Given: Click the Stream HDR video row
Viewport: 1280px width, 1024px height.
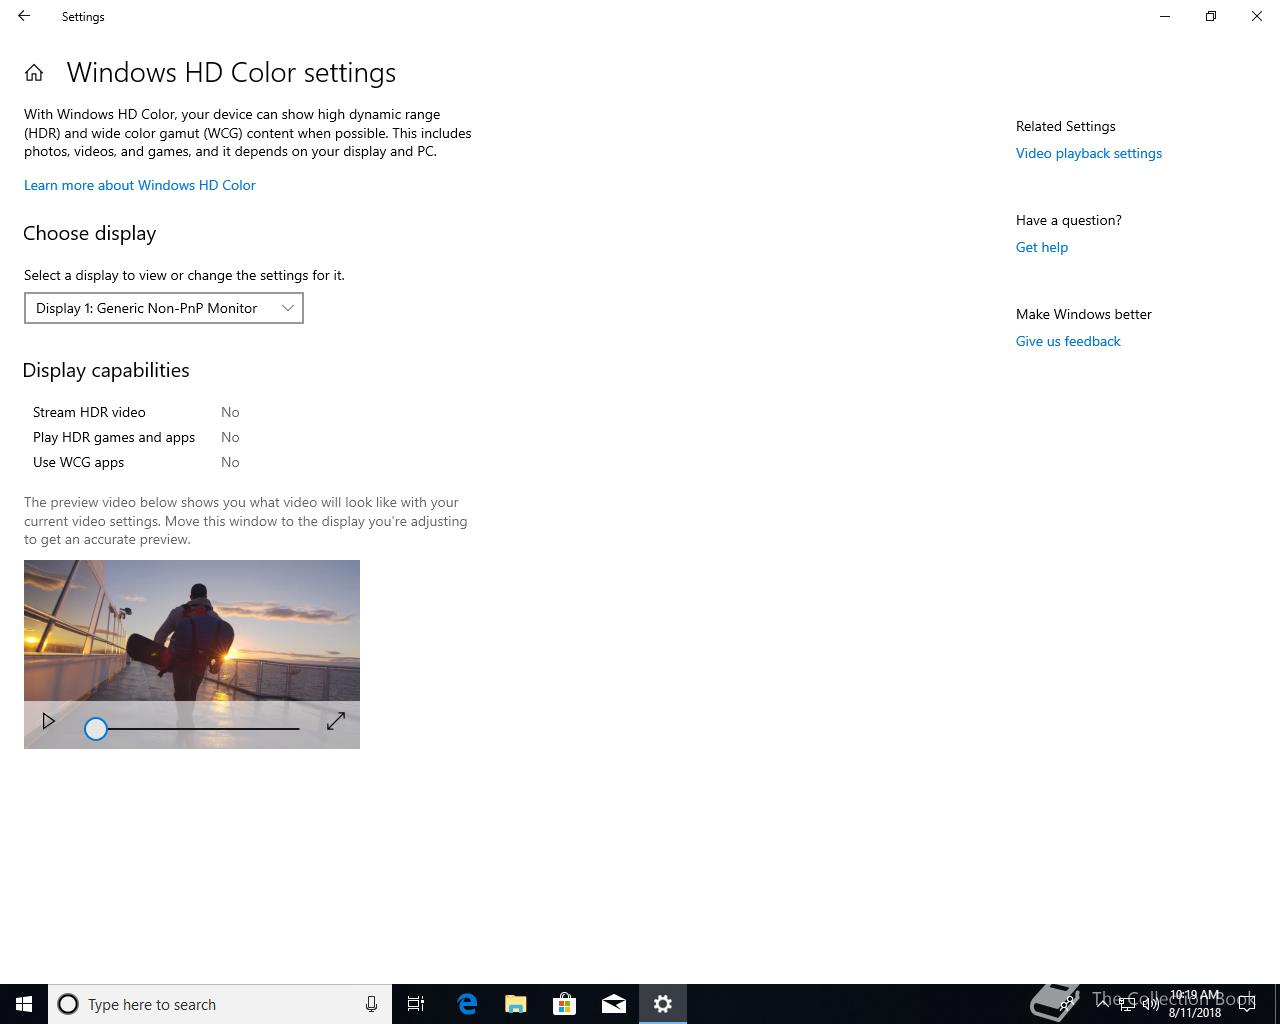Looking at the screenshot, I should (x=136, y=412).
